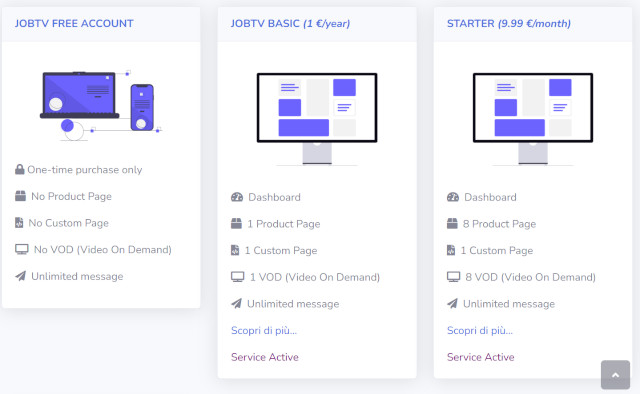The image size is (640, 394).
Task: Click the STARTER (9.99 €/month) heading
Action: tap(509, 24)
